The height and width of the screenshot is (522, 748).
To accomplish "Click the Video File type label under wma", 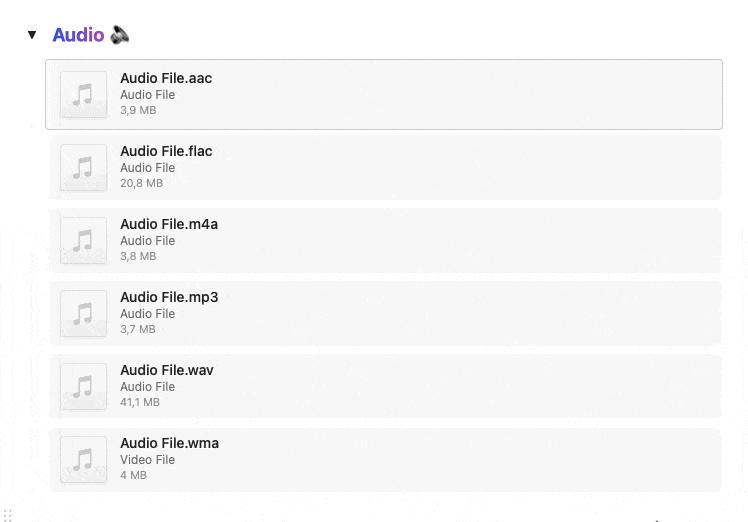I will (147, 460).
